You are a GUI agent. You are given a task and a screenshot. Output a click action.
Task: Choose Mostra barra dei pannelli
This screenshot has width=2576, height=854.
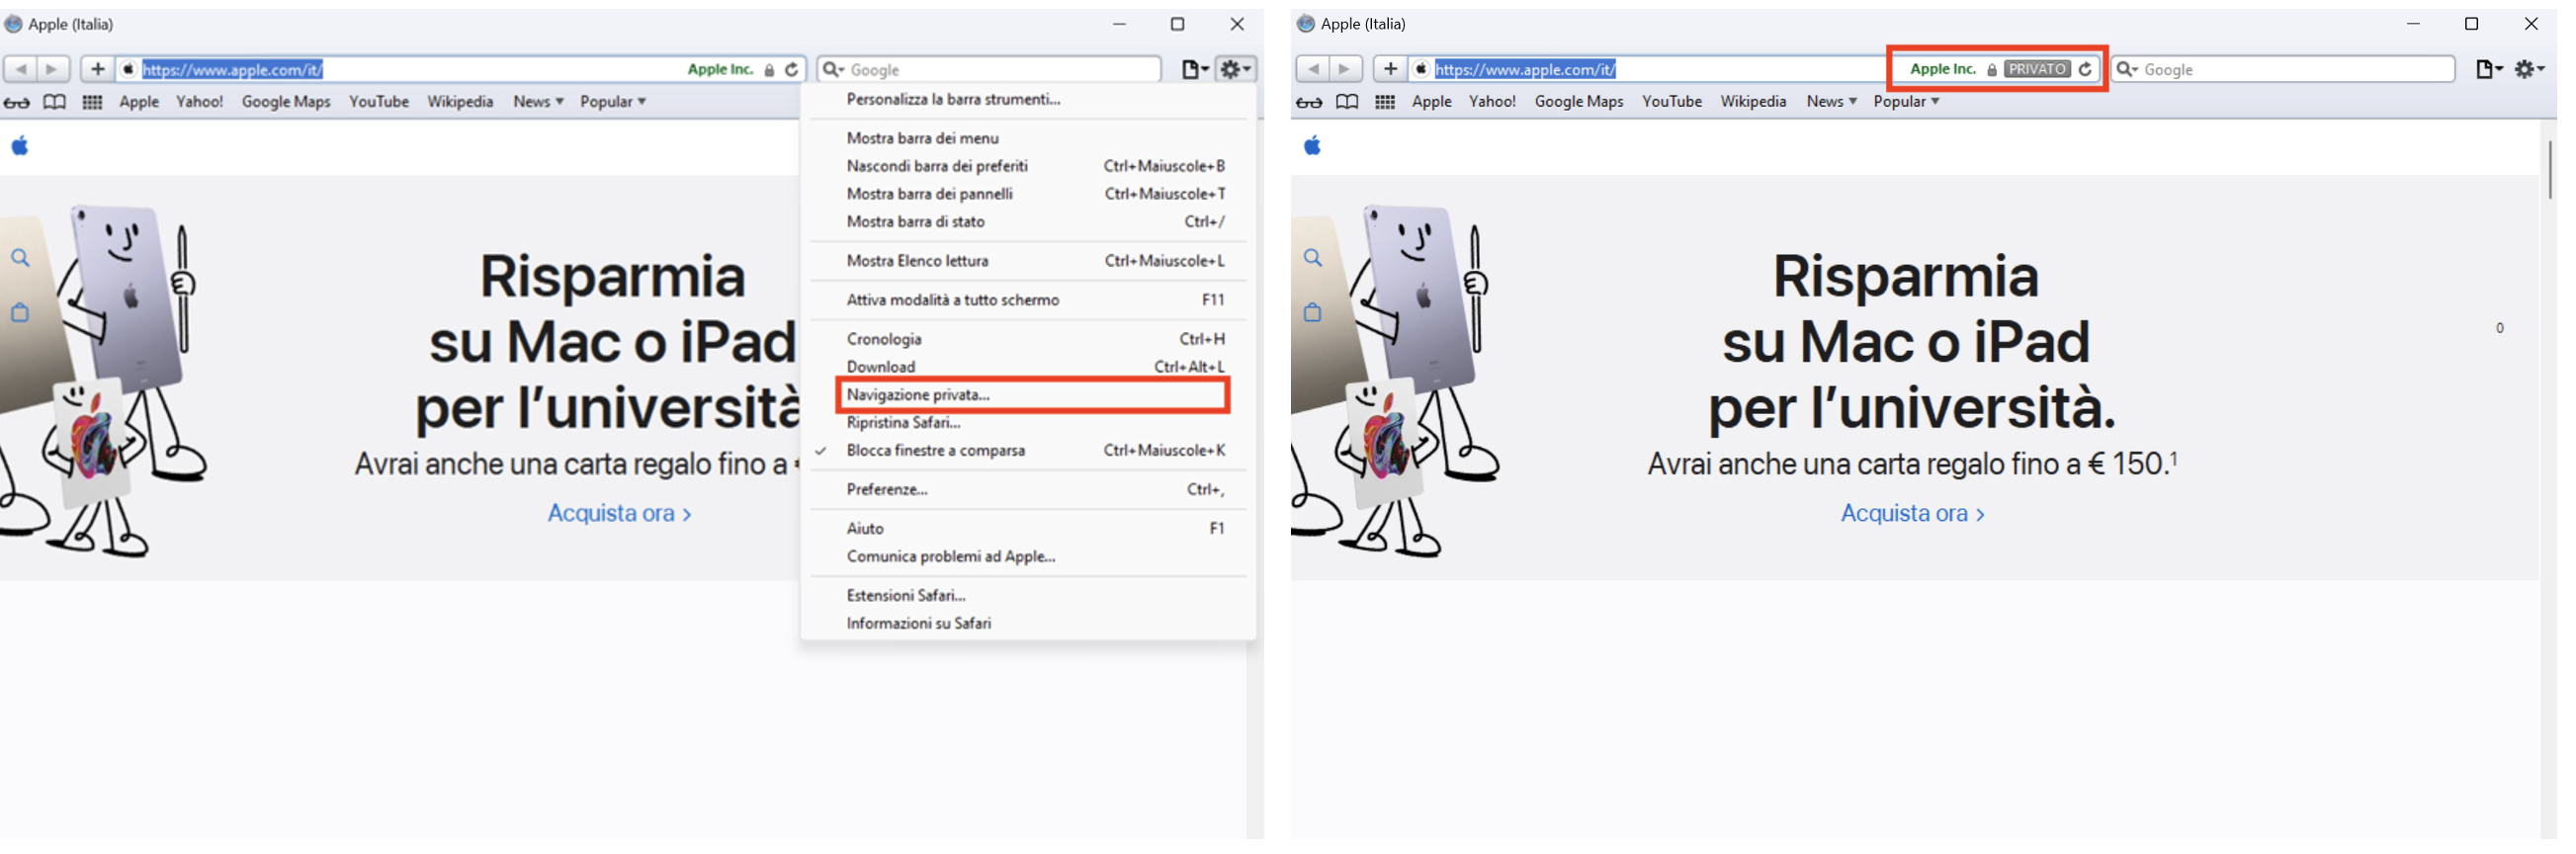[1028, 194]
